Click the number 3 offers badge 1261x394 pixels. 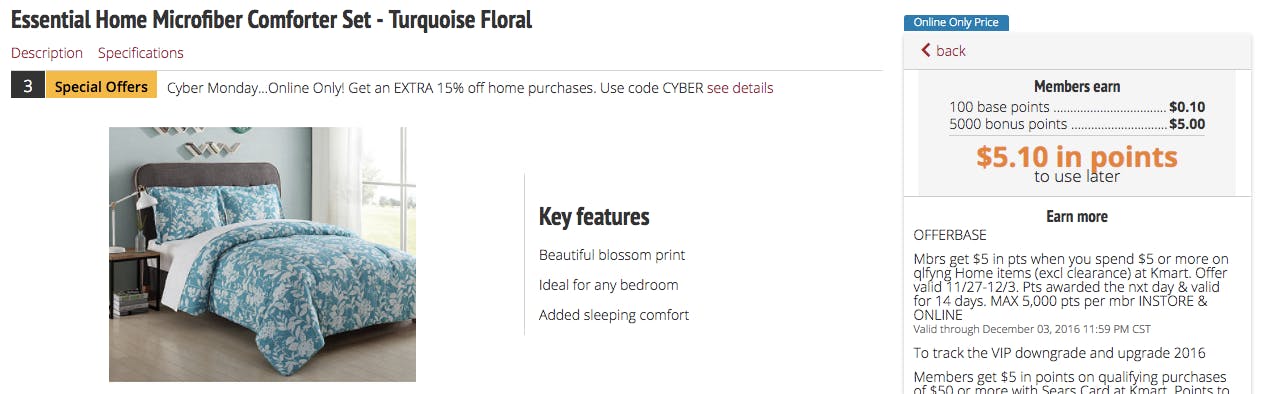28,87
